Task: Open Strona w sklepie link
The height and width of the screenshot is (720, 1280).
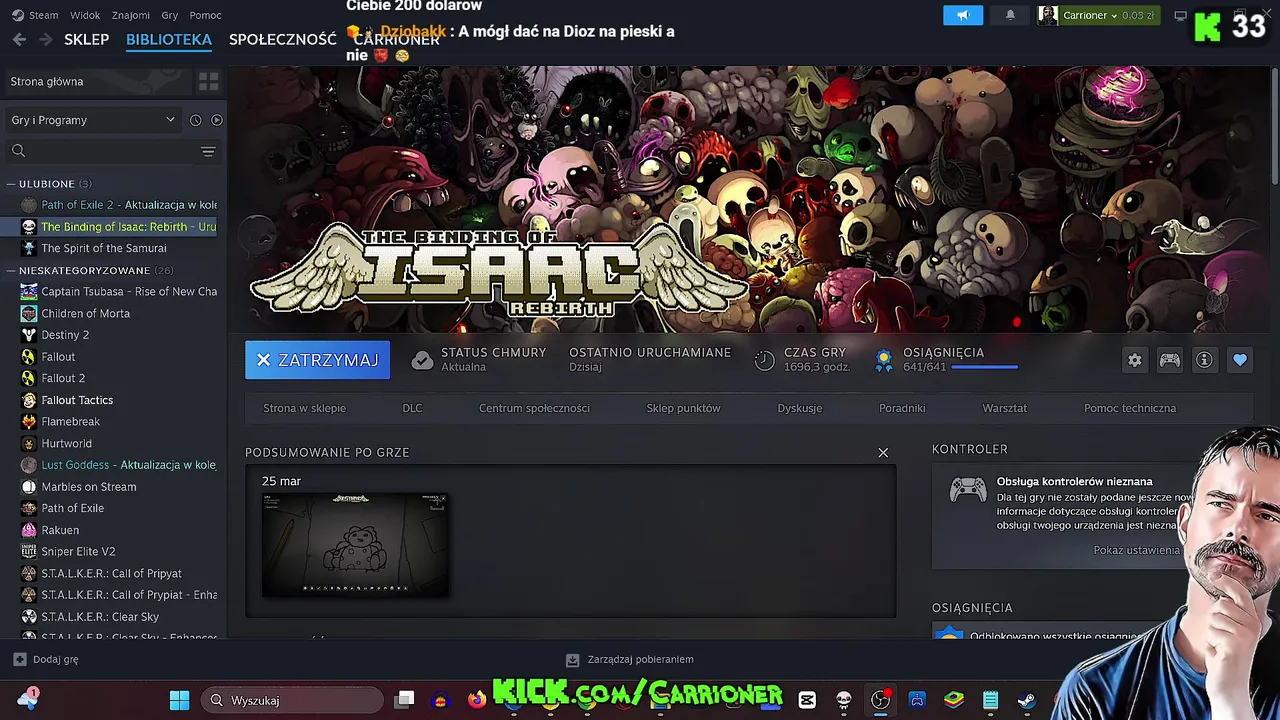Action: pos(304,408)
